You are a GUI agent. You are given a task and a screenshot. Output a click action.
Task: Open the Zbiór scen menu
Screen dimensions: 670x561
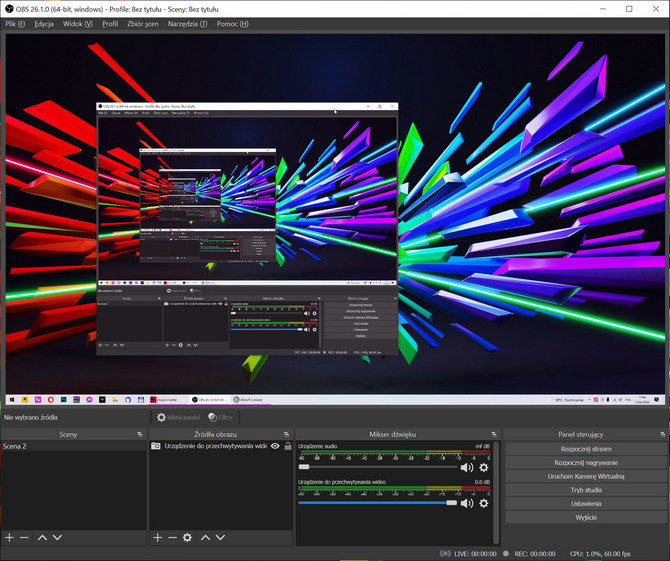pos(143,24)
